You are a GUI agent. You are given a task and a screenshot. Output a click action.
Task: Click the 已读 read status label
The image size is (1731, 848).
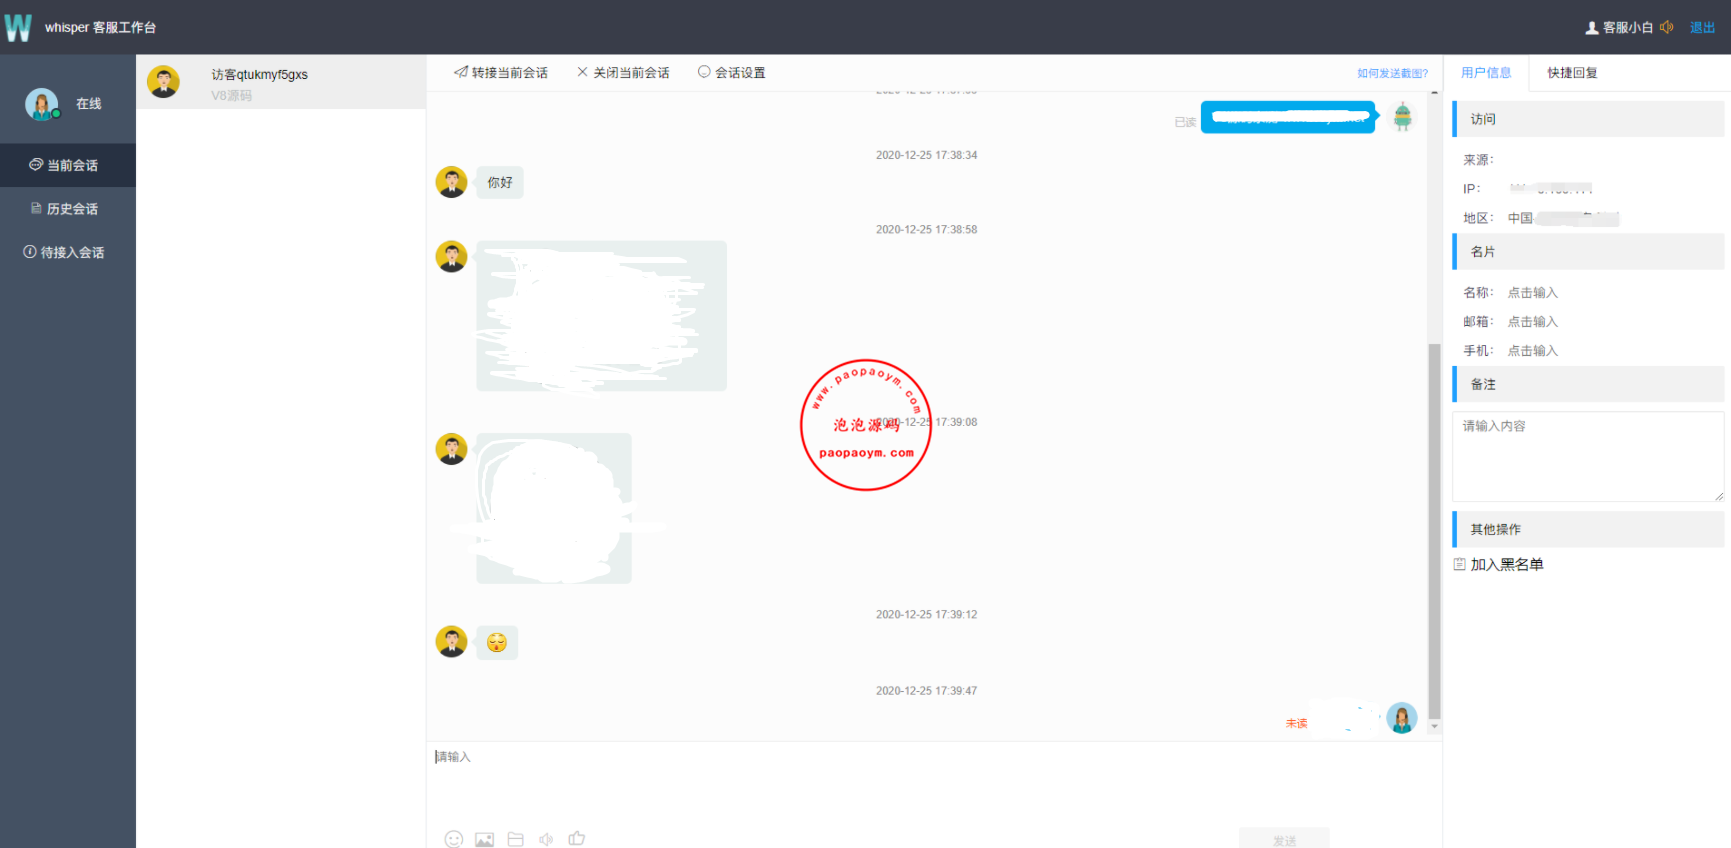[x=1185, y=122]
